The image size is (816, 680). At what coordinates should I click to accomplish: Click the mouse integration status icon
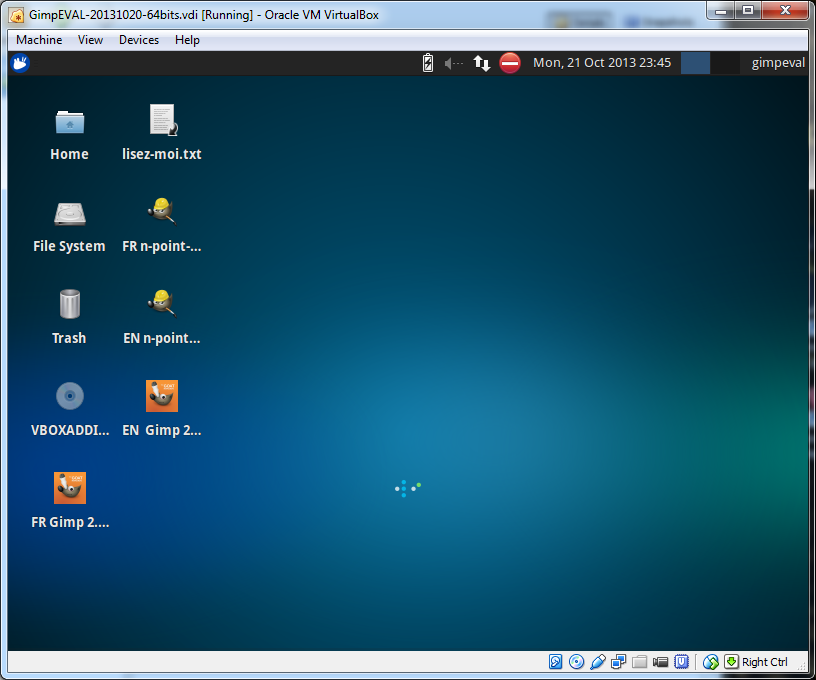tap(711, 662)
